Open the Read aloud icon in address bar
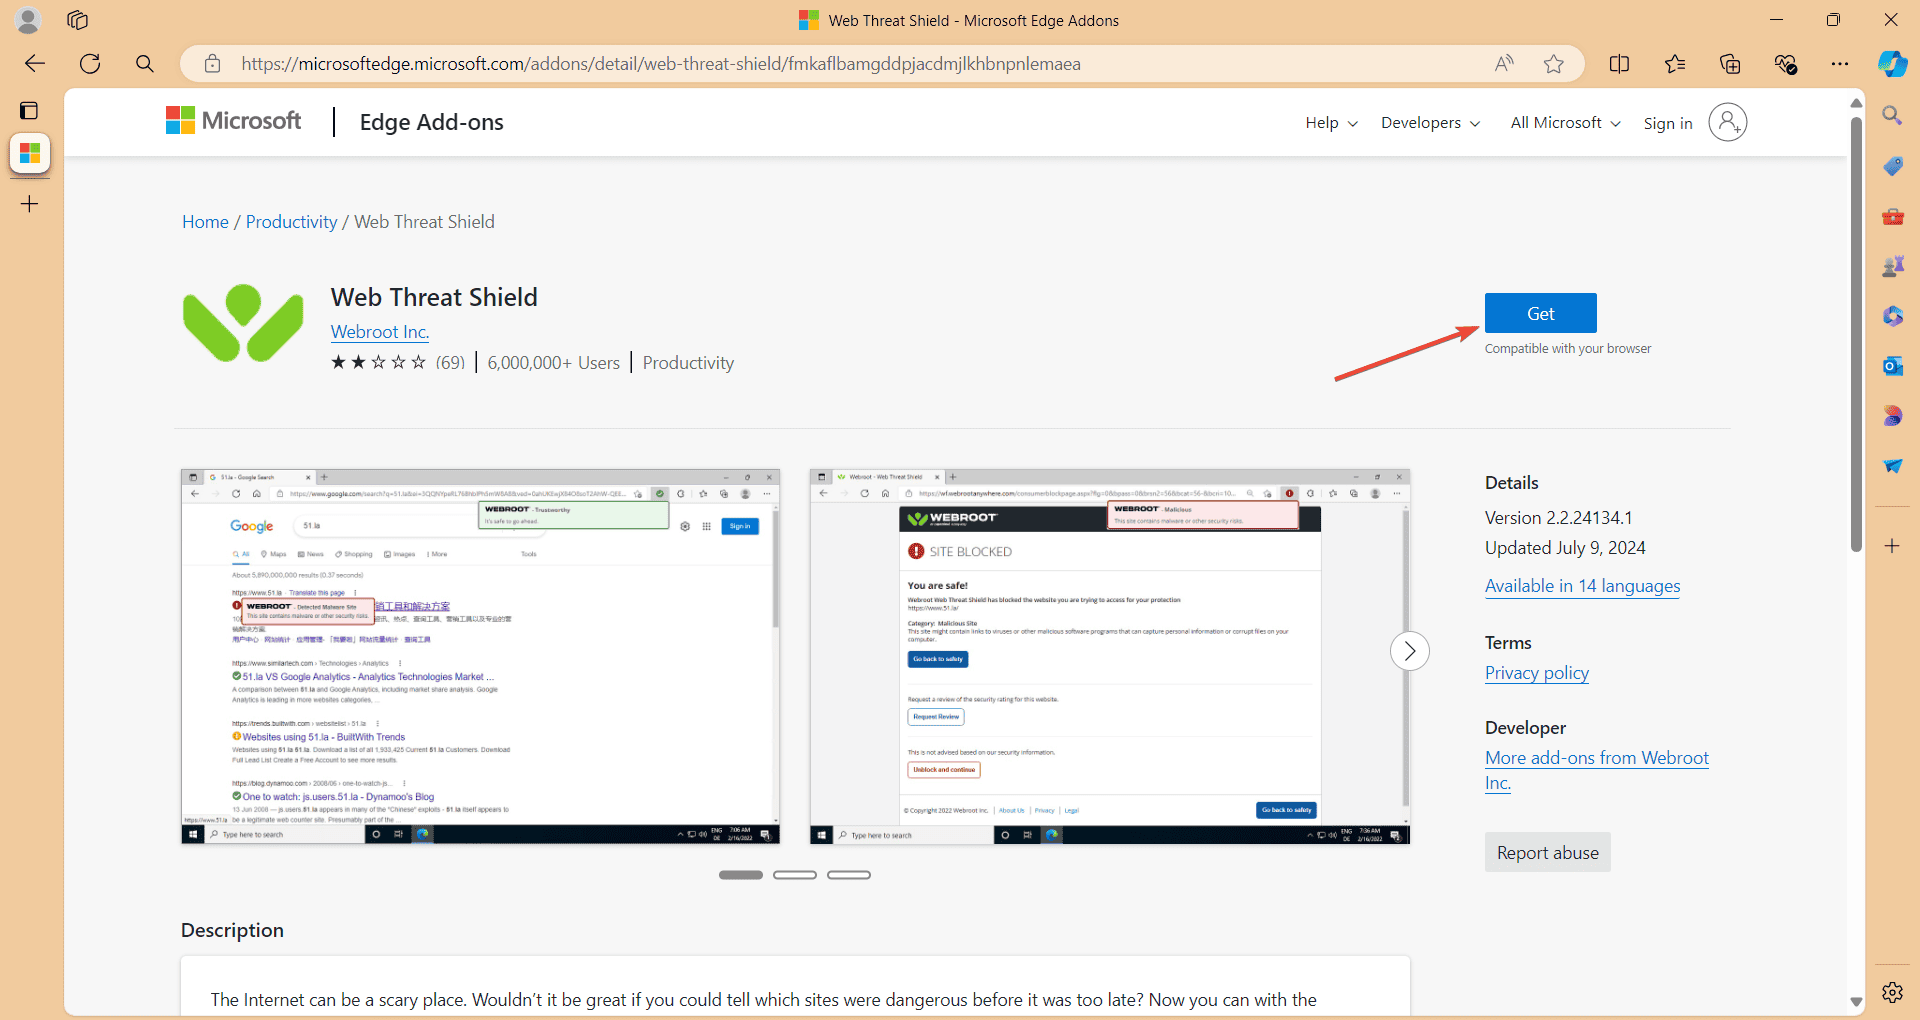 [x=1504, y=63]
